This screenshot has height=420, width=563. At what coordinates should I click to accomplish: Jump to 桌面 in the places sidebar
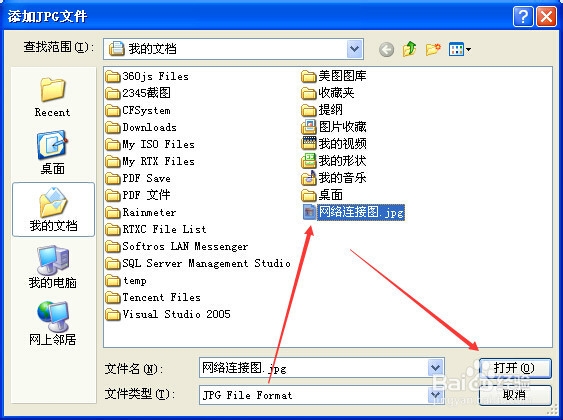coord(52,153)
